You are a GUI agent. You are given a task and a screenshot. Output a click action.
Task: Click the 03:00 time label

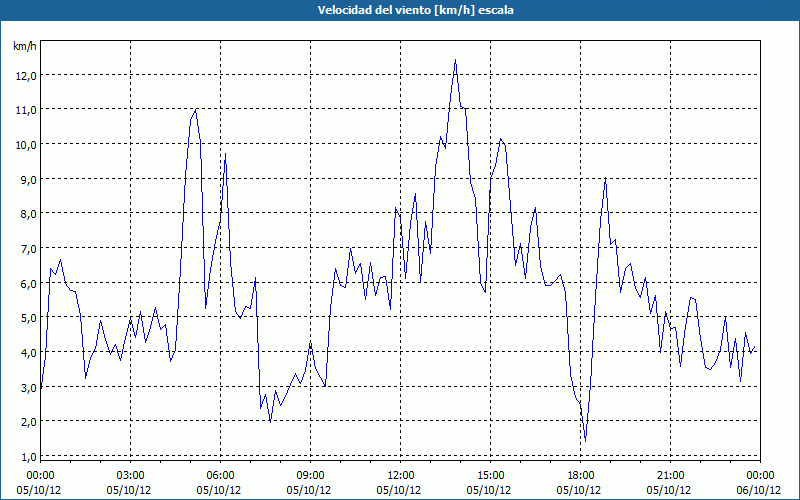[x=131, y=476]
